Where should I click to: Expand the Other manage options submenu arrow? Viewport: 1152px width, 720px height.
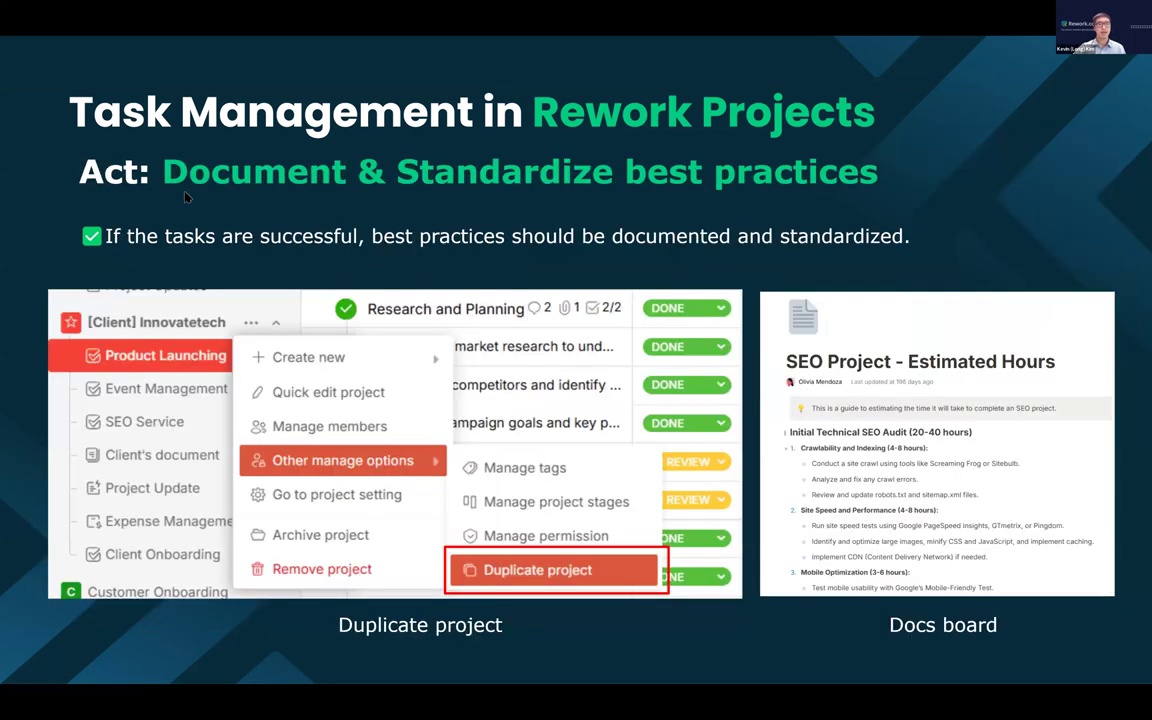(x=436, y=461)
